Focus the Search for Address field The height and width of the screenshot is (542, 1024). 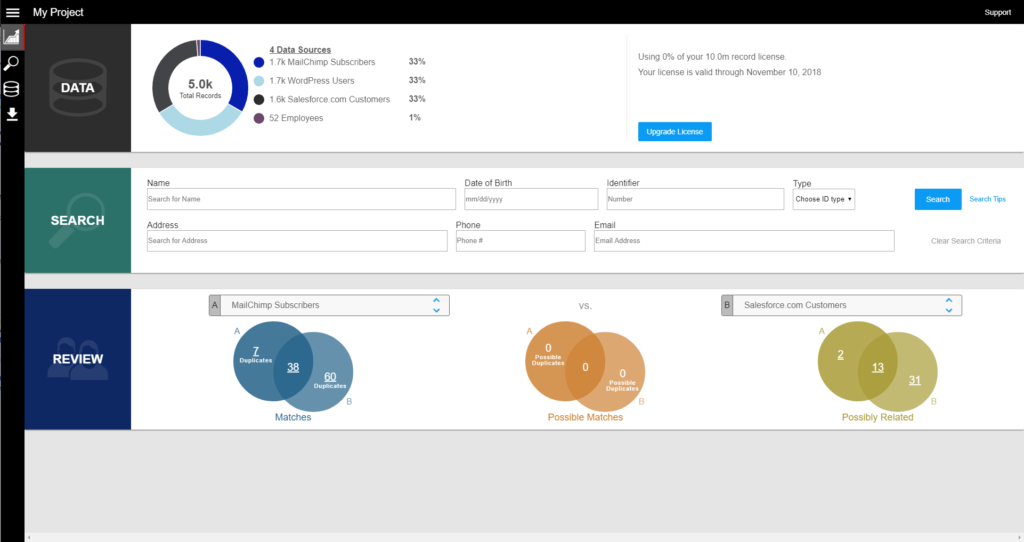coord(297,241)
